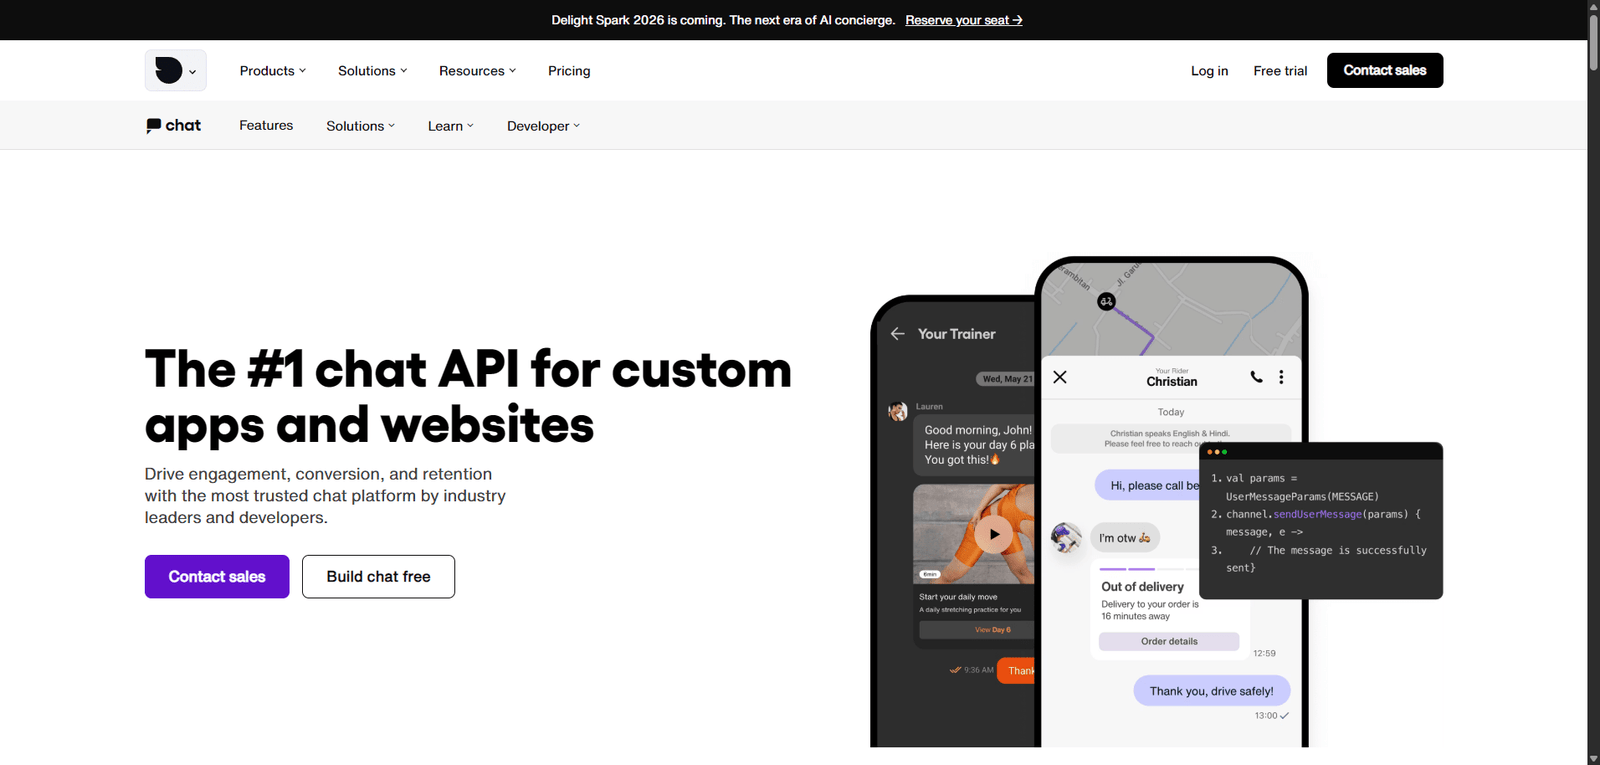Viewport: 1600px width, 765px height.
Task: Click Lauren's avatar in the trainer chat
Action: coord(898,411)
